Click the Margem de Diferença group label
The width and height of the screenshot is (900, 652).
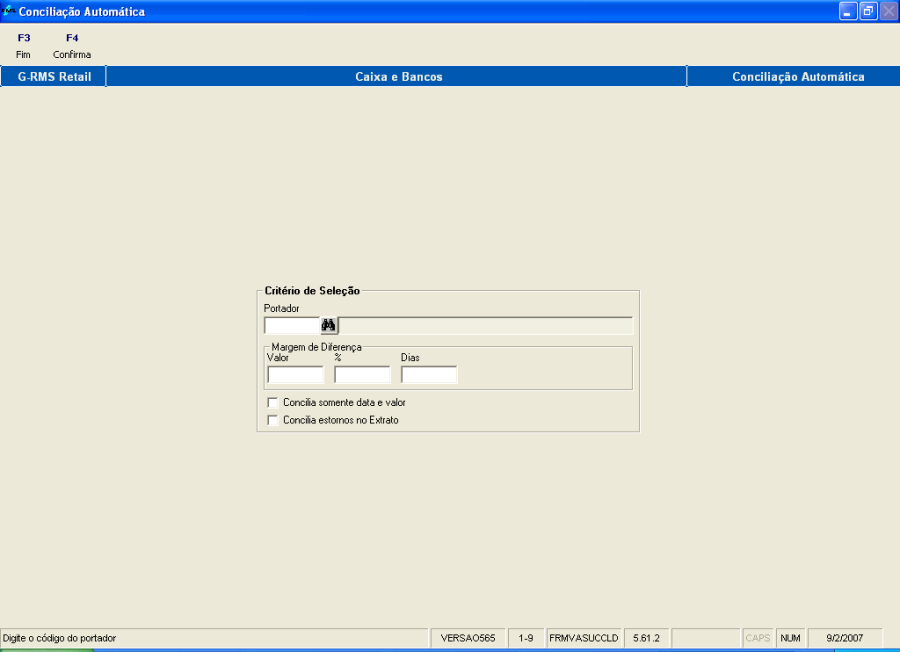(316, 347)
